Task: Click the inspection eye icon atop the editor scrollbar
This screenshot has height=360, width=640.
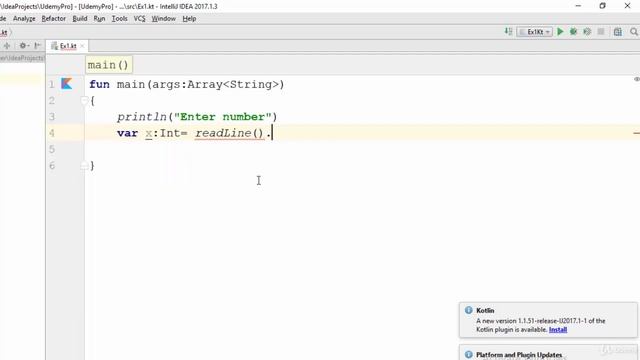Action: point(637,79)
